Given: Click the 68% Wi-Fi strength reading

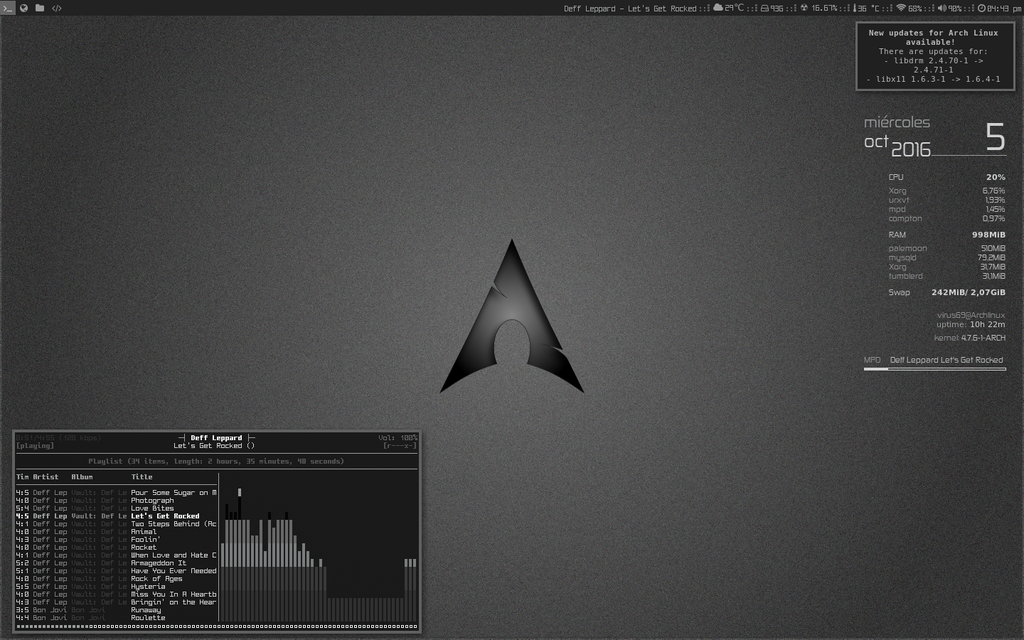Looking at the screenshot, I should [x=915, y=8].
